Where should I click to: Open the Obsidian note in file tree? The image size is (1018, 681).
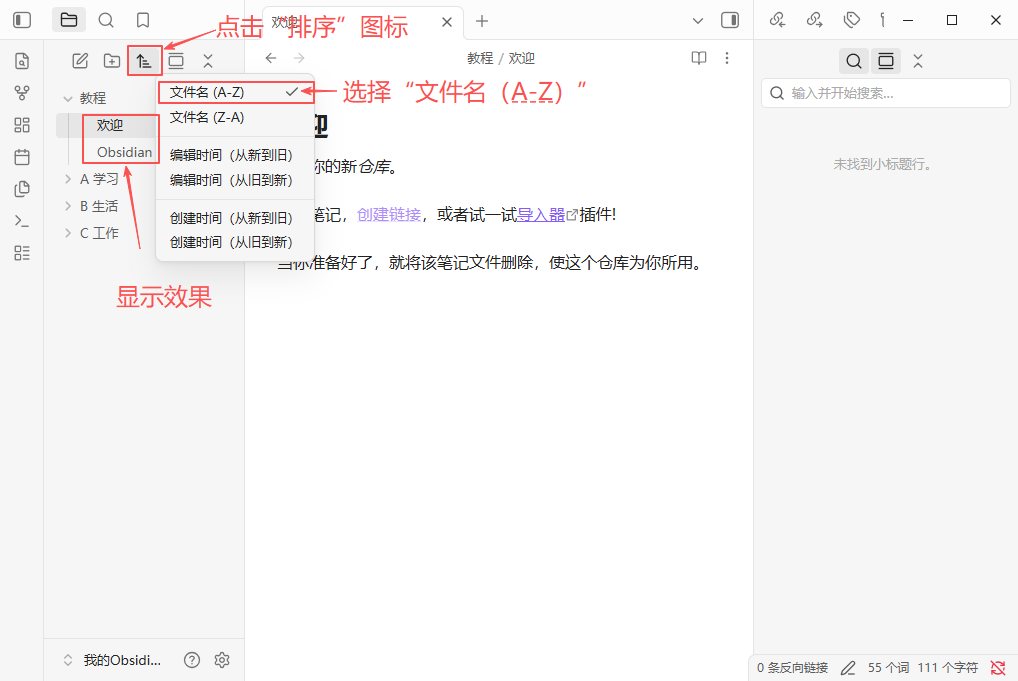124,152
